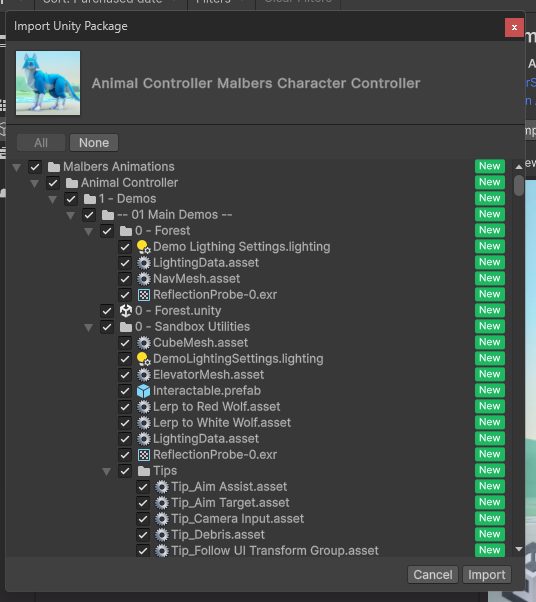Click the gear icon of CubeMesh.asset
The width and height of the screenshot is (536, 602).
coord(144,343)
